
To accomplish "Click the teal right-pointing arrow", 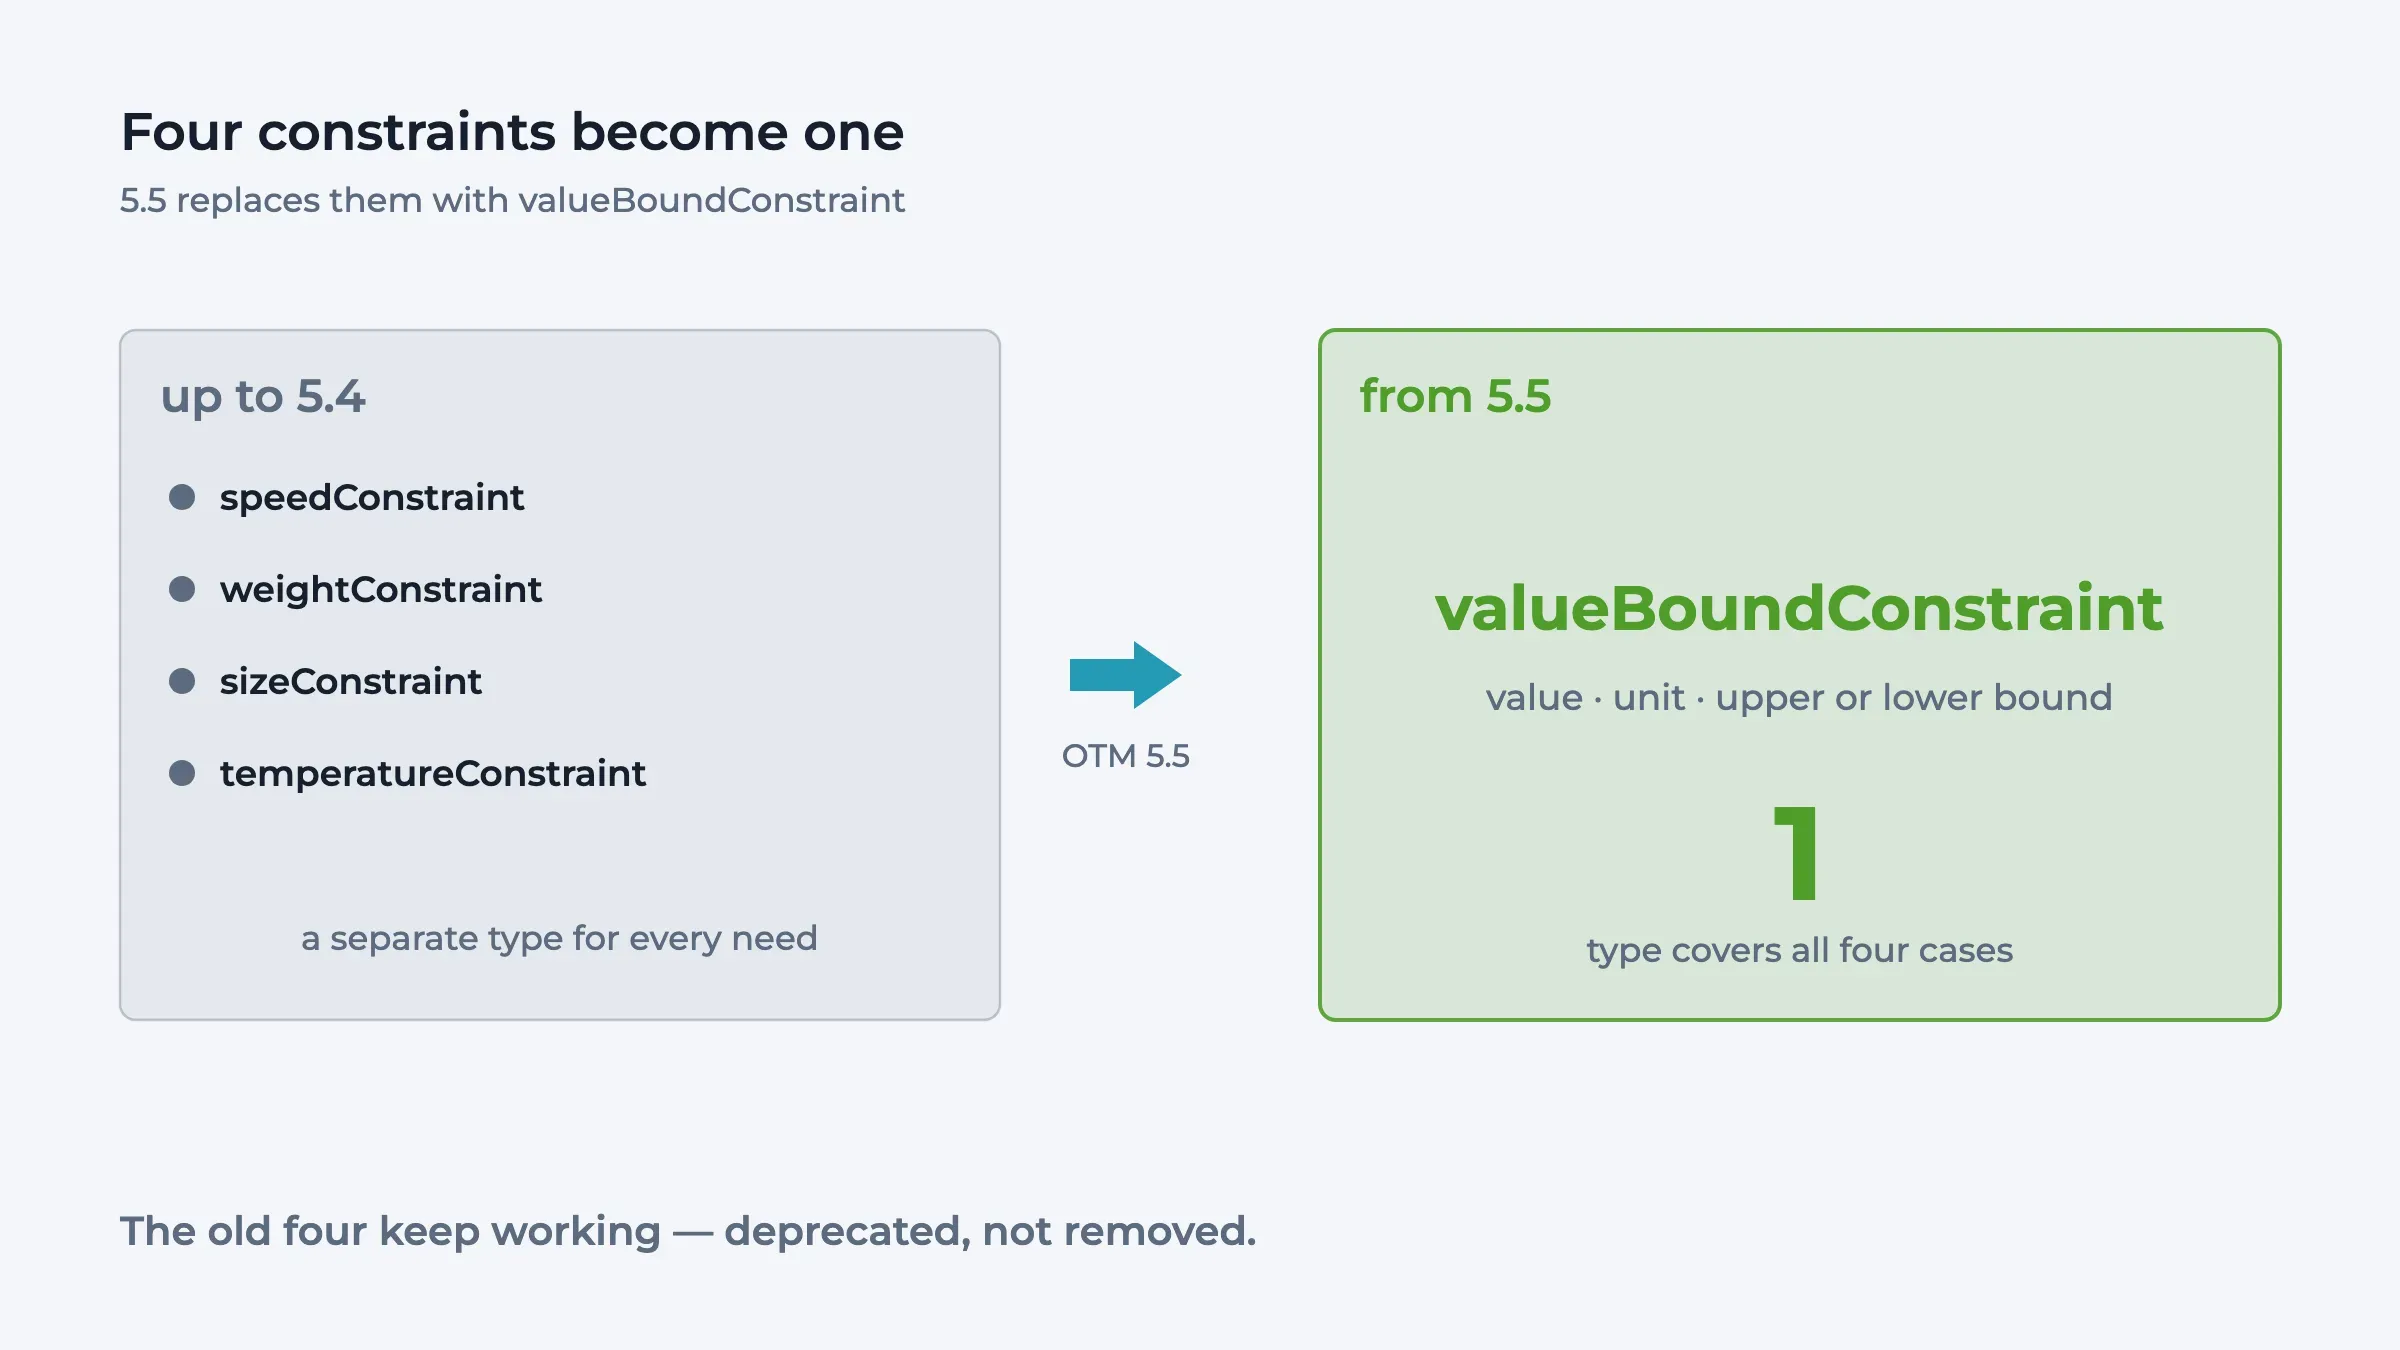I will coord(1125,675).
